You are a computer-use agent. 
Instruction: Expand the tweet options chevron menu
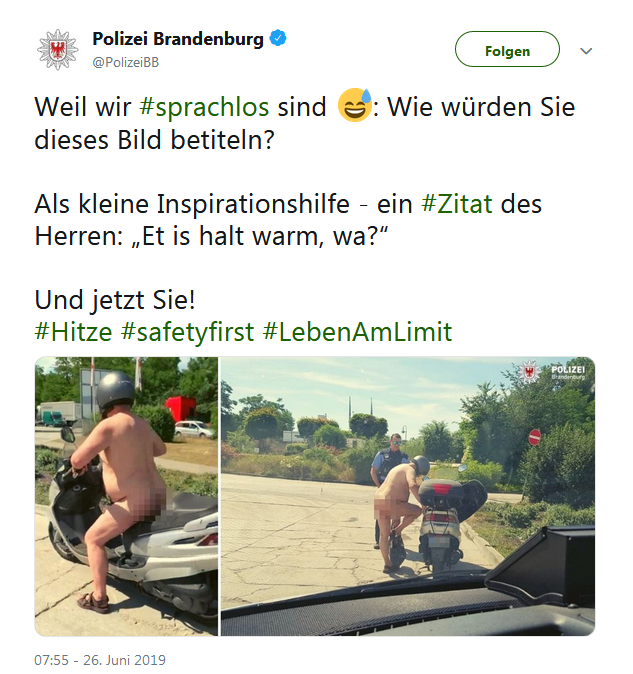coord(586,51)
